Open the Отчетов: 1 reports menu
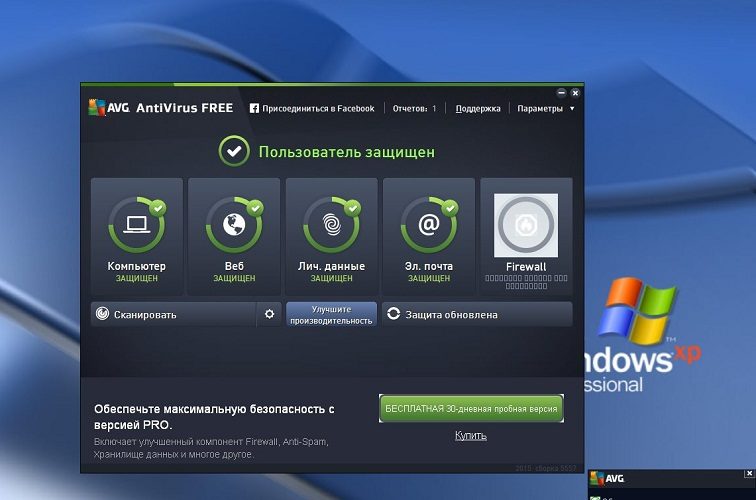Image resolution: width=756 pixels, height=500 pixels. pos(414,108)
